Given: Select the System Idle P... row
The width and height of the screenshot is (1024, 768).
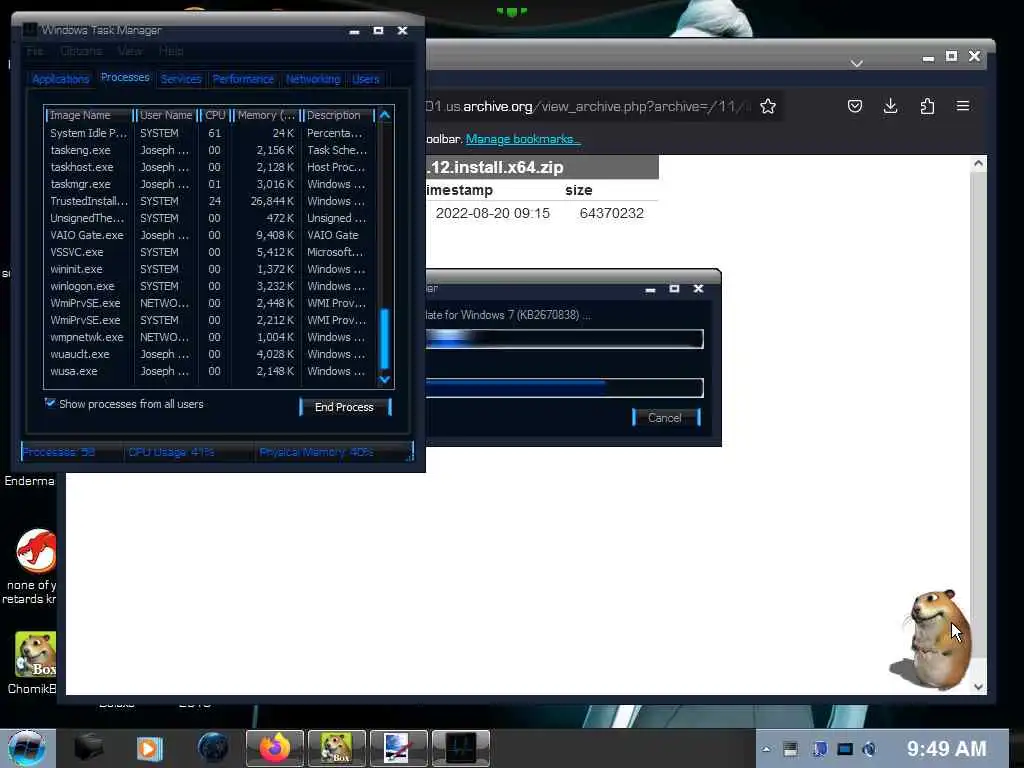Looking at the screenshot, I should pos(210,133).
